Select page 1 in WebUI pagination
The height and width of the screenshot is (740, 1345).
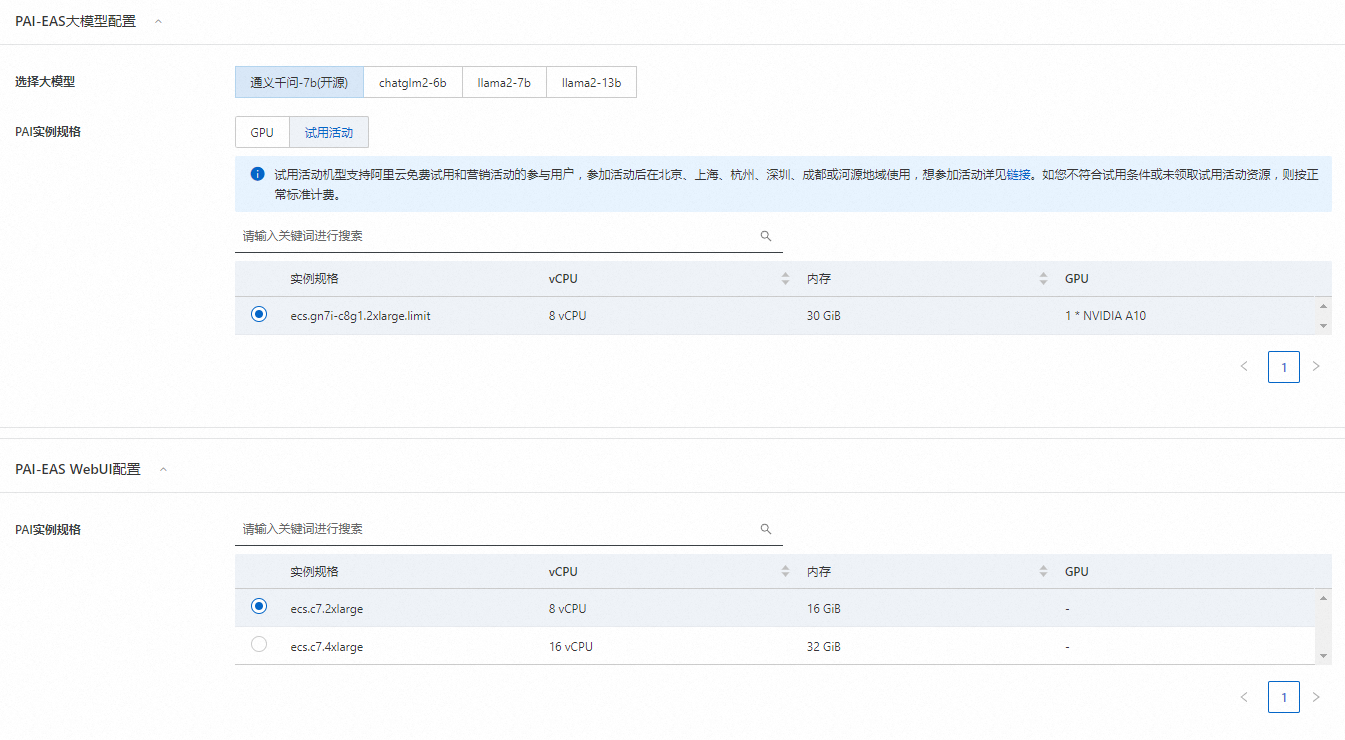[x=1284, y=697]
